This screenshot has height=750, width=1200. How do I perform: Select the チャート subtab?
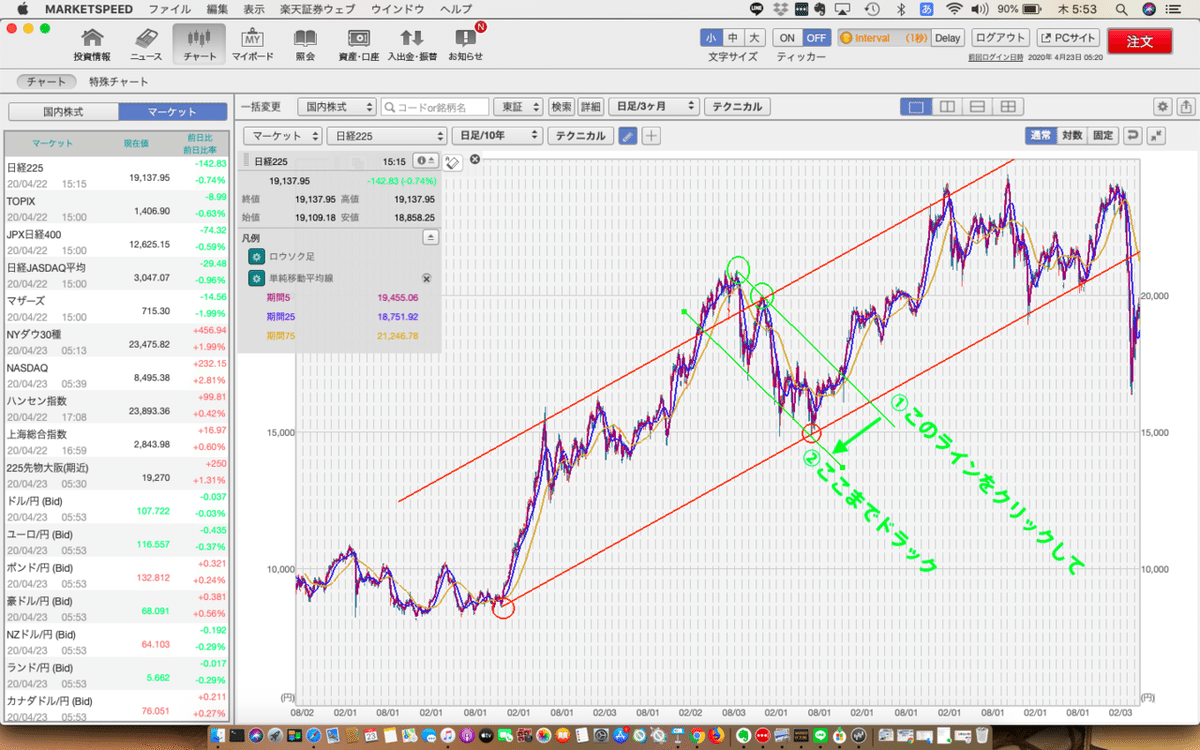click(47, 82)
